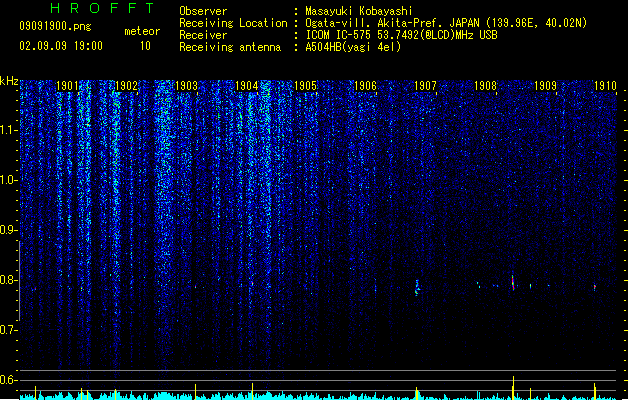
Task: Click the 0.9 kHz axis label
Action: [9, 230]
